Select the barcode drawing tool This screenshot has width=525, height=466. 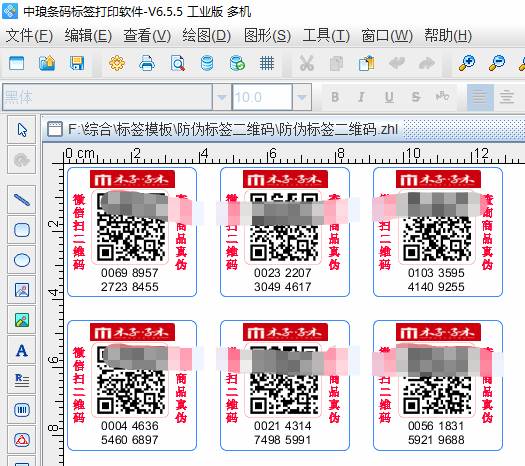(x=22, y=410)
